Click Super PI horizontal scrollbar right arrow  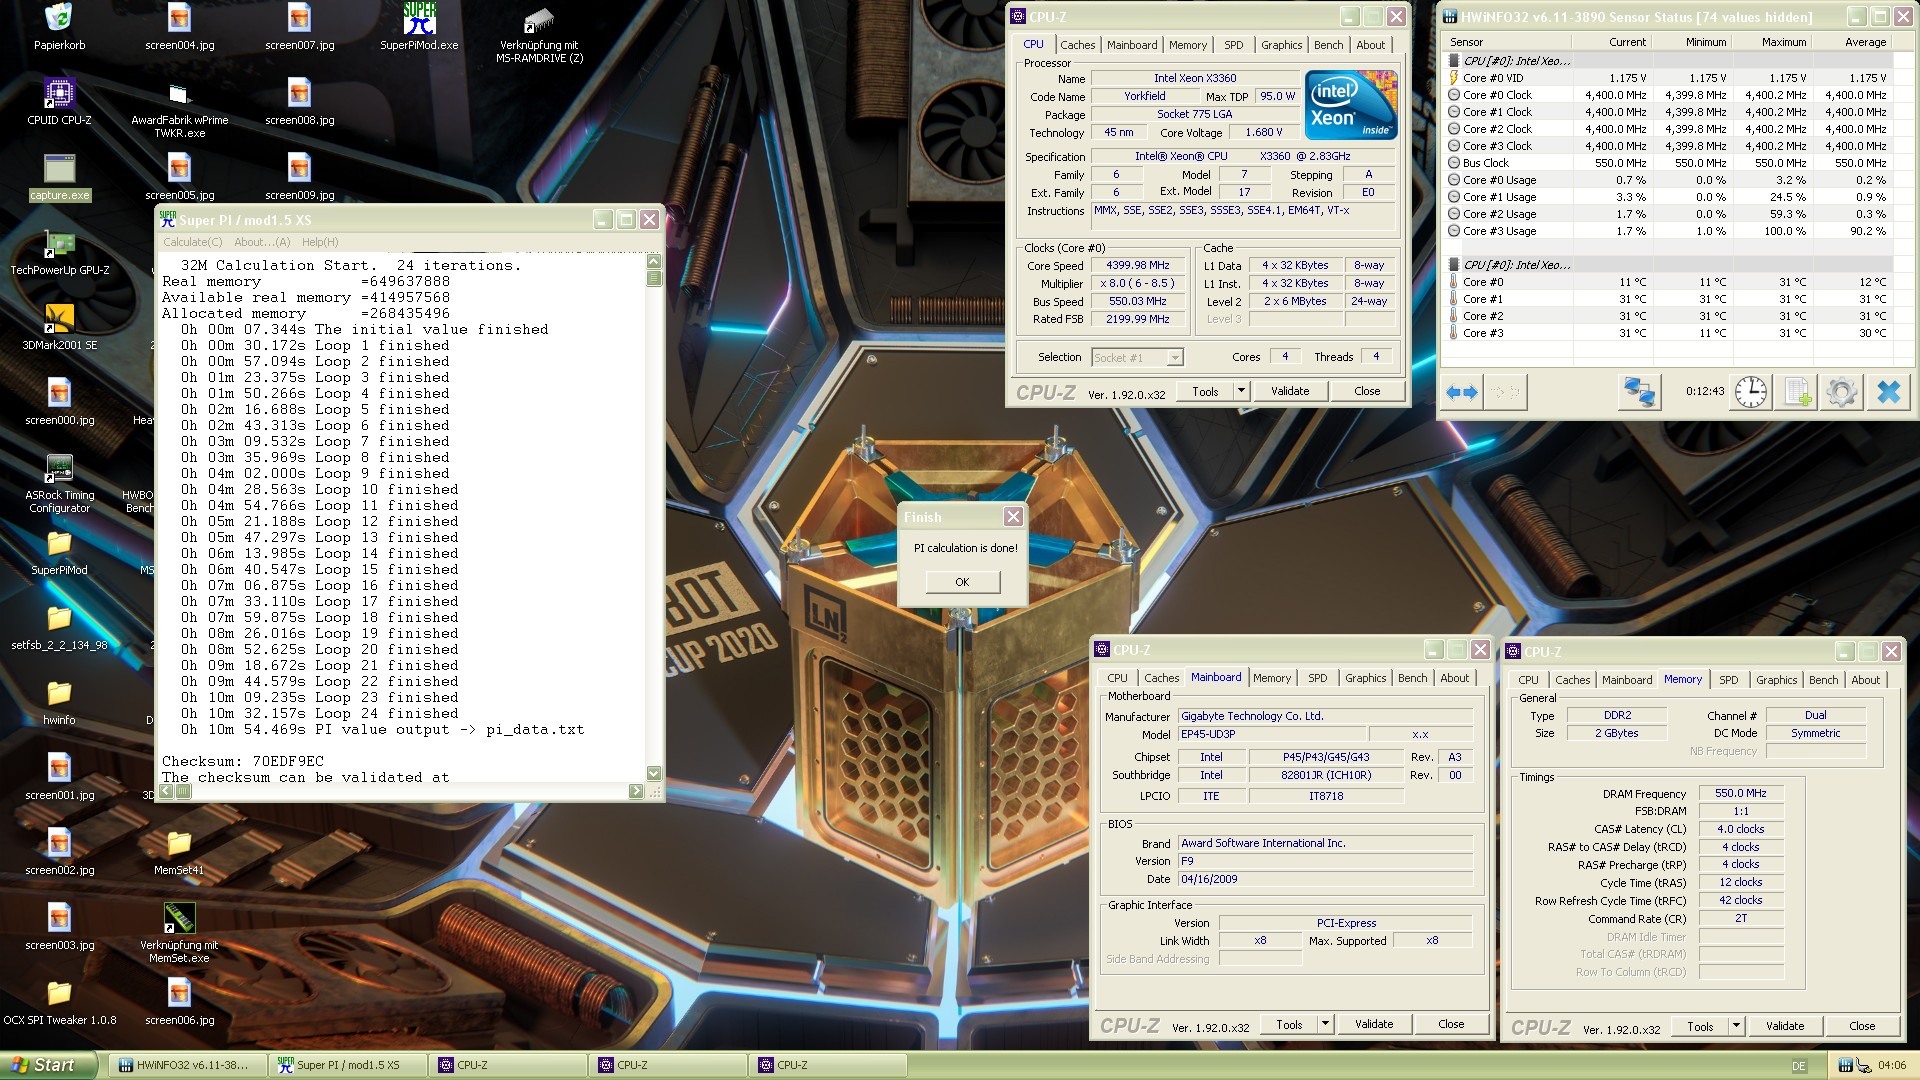(636, 791)
